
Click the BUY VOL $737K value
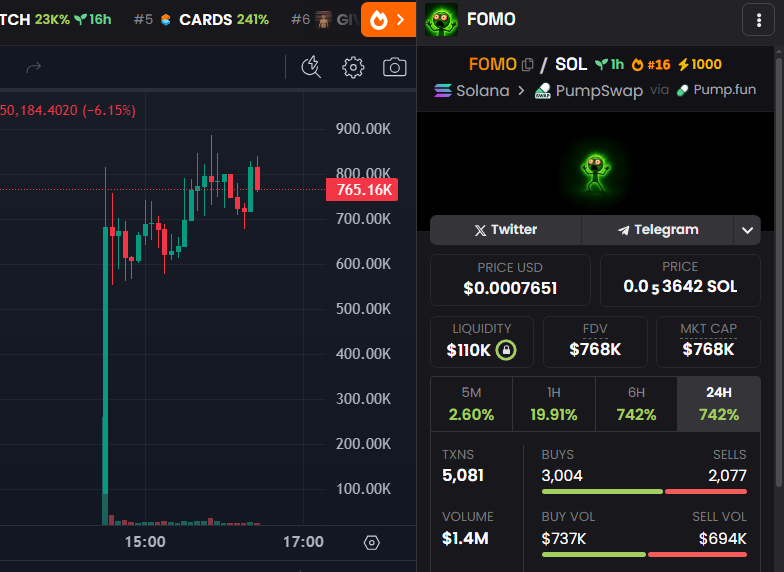(564, 538)
